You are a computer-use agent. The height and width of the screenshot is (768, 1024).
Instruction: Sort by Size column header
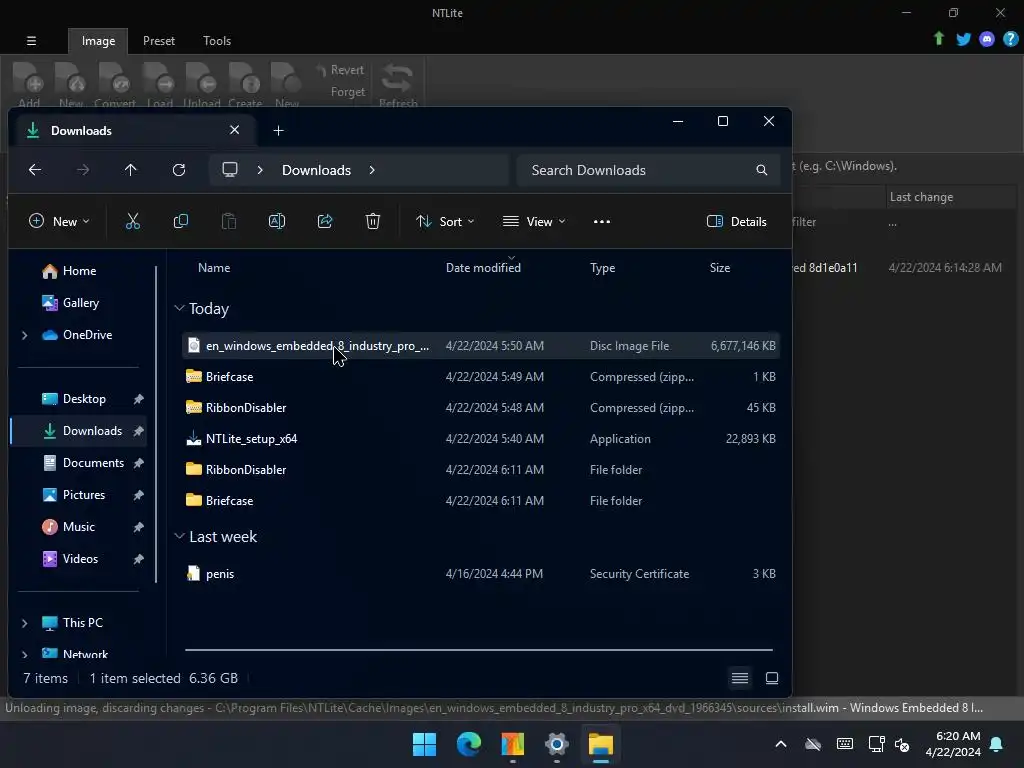720,268
